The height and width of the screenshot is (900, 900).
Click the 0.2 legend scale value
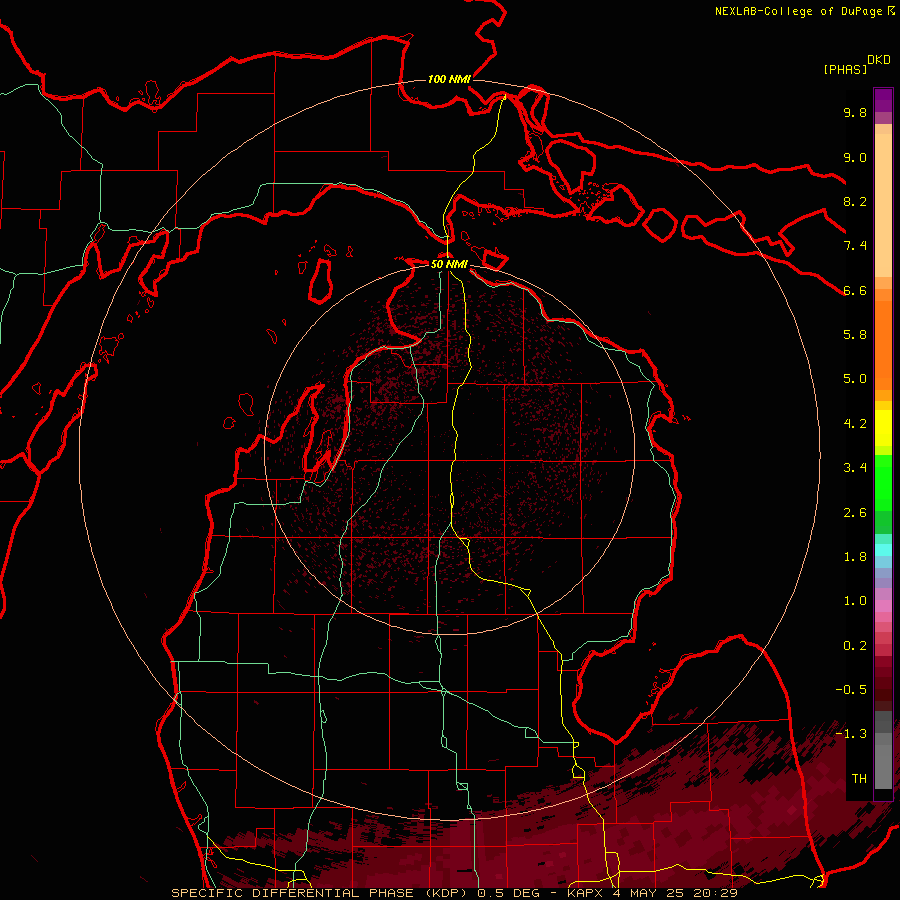pyautogui.click(x=855, y=646)
